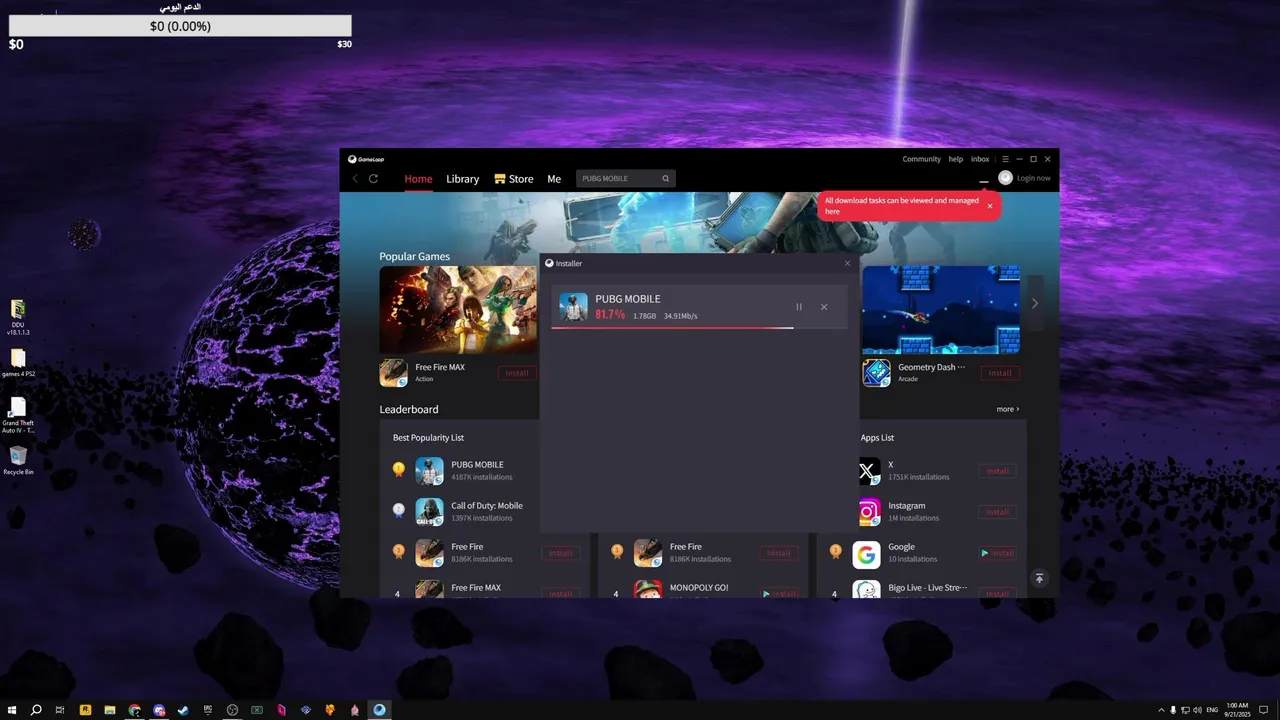Open the notification center icon
The width and height of the screenshot is (1280, 720).
coord(1264,710)
